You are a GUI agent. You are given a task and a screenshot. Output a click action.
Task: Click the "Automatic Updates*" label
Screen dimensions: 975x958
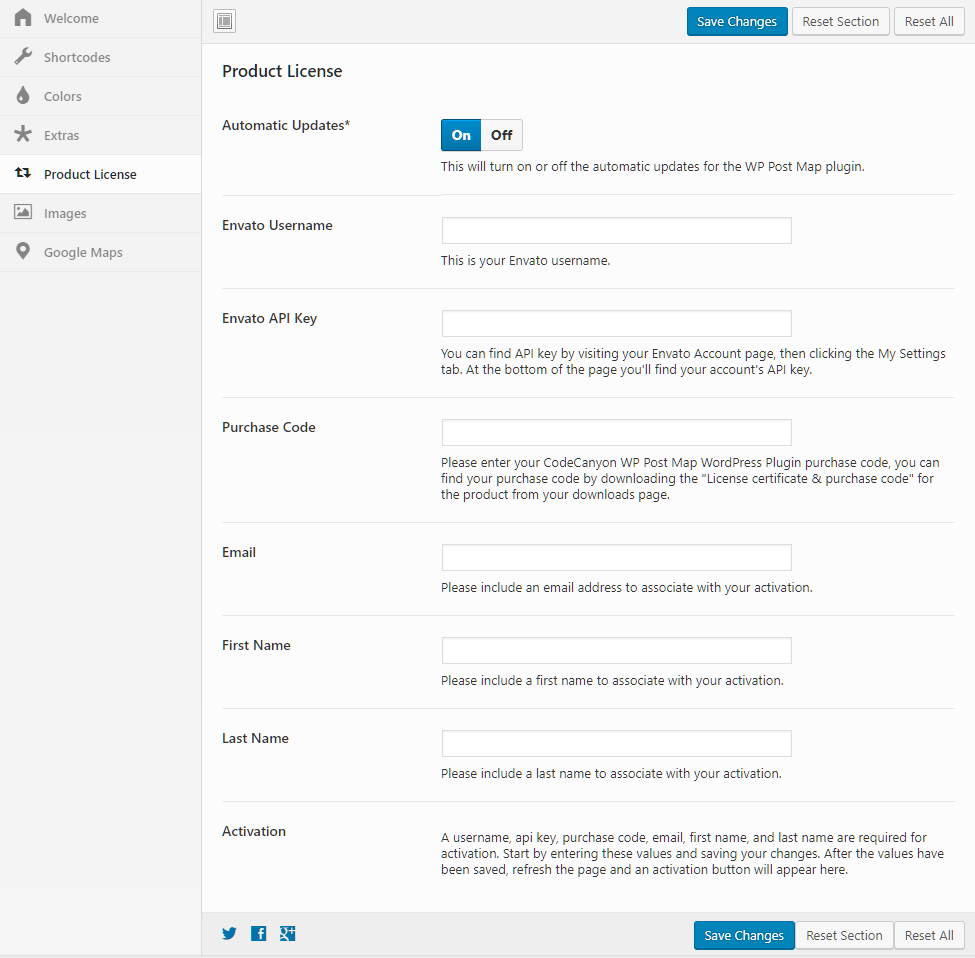pos(286,125)
